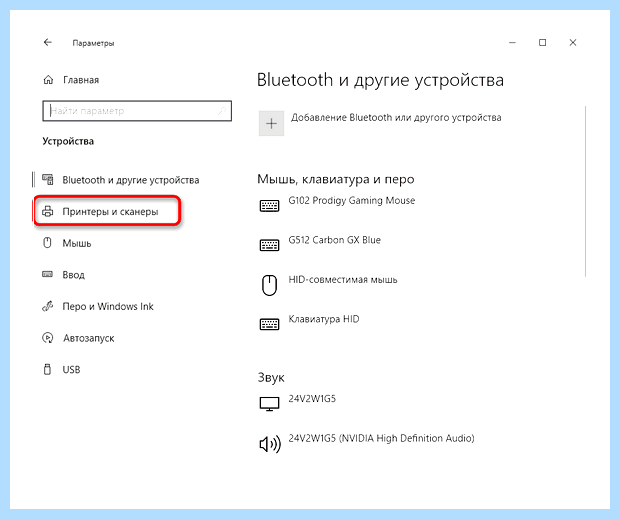The height and width of the screenshot is (519, 620).
Task: Focus the Найти параметр search field
Action: (x=137, y=111)
